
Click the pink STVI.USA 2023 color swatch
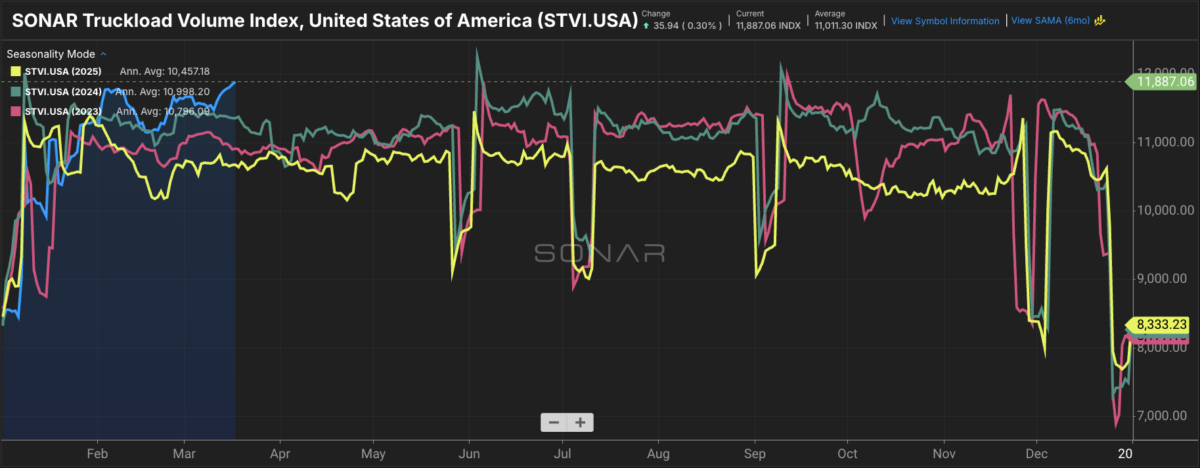[x=15, y=111]
